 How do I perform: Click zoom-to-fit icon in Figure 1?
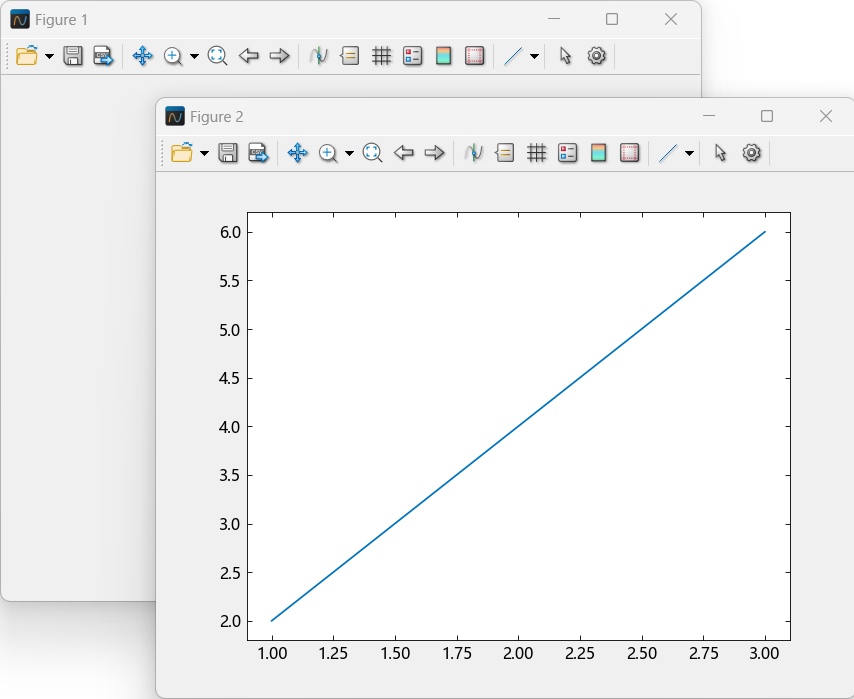[x=217, y=56]
